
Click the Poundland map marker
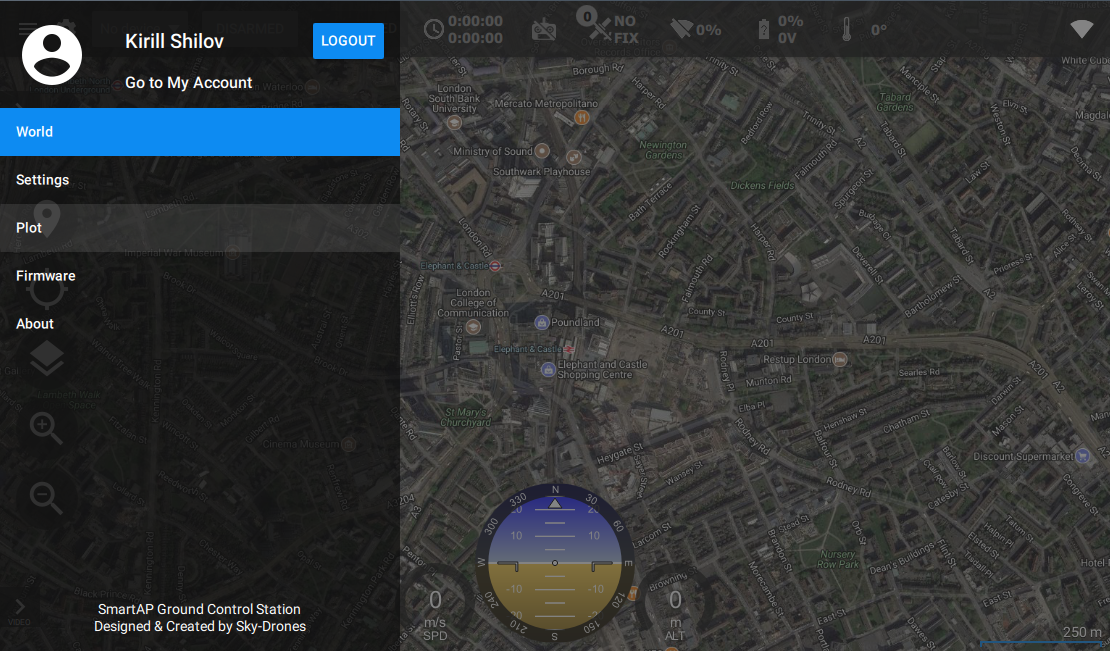pyautogui.click(x=542, y=322)
